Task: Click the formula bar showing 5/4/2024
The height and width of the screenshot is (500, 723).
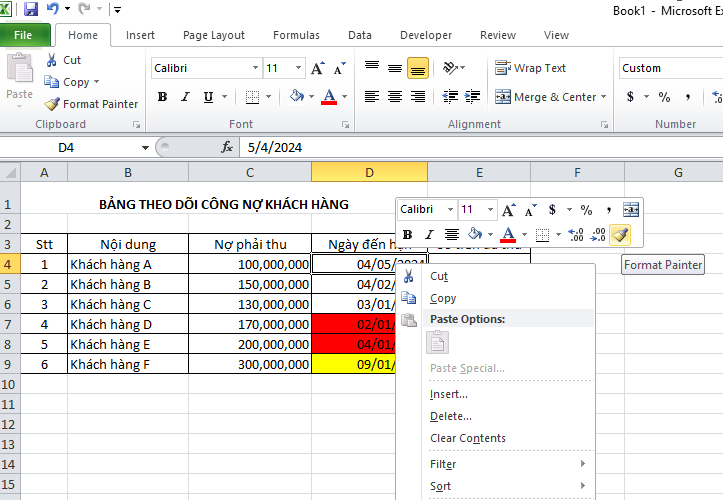Action: click(481, 148)
